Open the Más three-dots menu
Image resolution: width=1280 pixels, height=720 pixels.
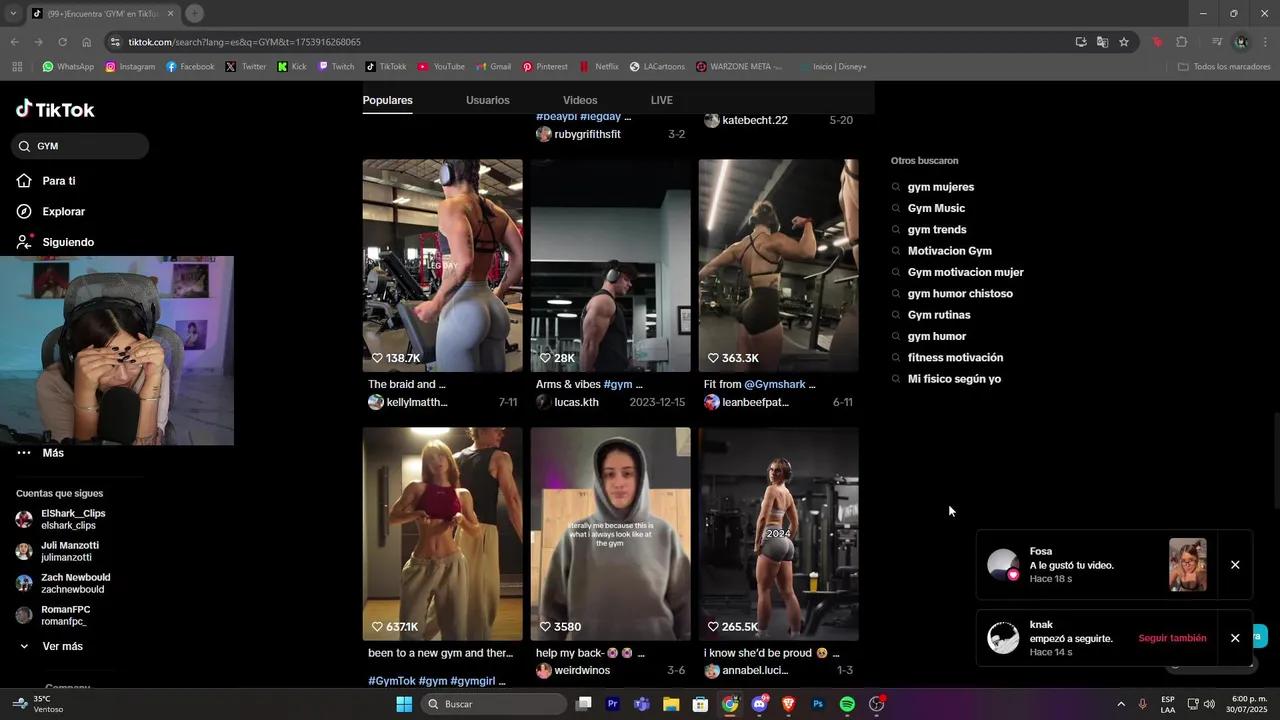pos(24,453)
